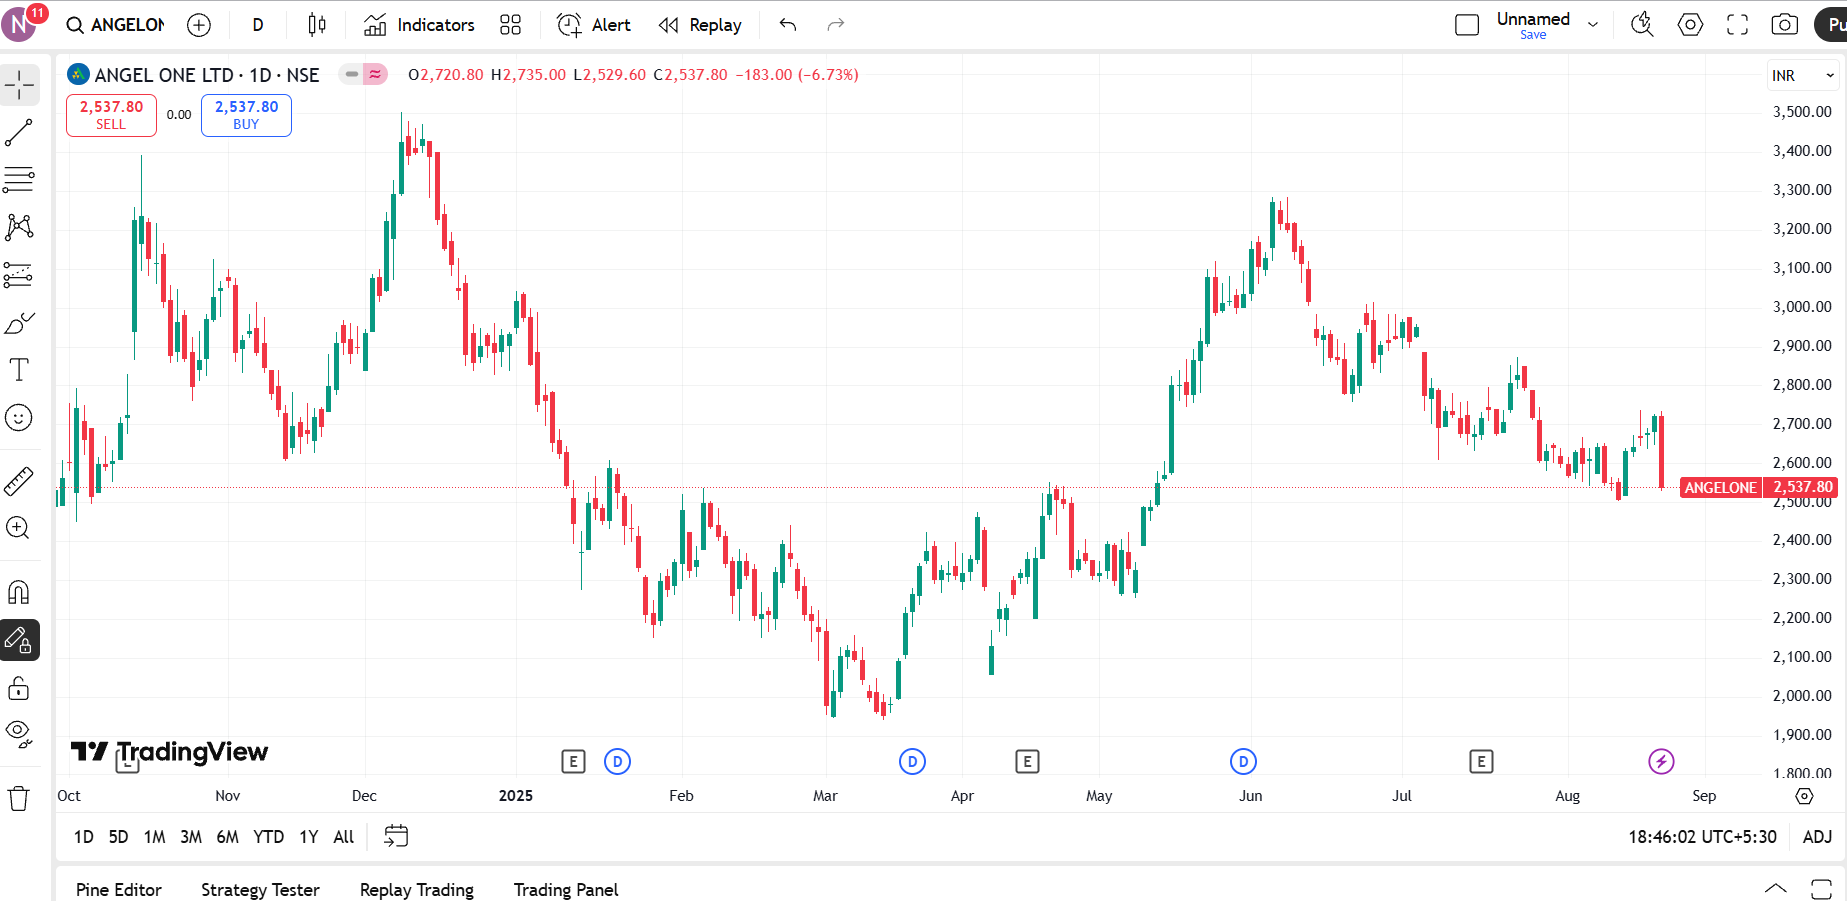
Task: Set time range to YTD
Action: click(x=268, y=837)
